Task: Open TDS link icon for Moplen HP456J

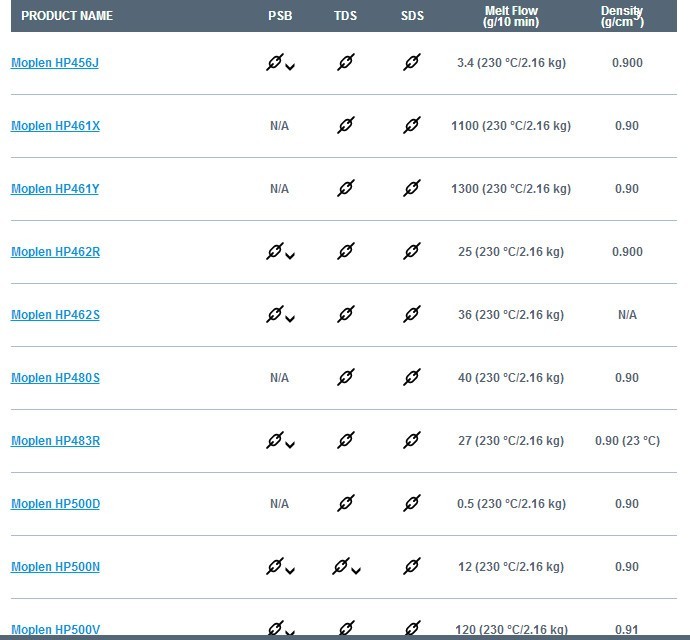Action: [345, 62]
